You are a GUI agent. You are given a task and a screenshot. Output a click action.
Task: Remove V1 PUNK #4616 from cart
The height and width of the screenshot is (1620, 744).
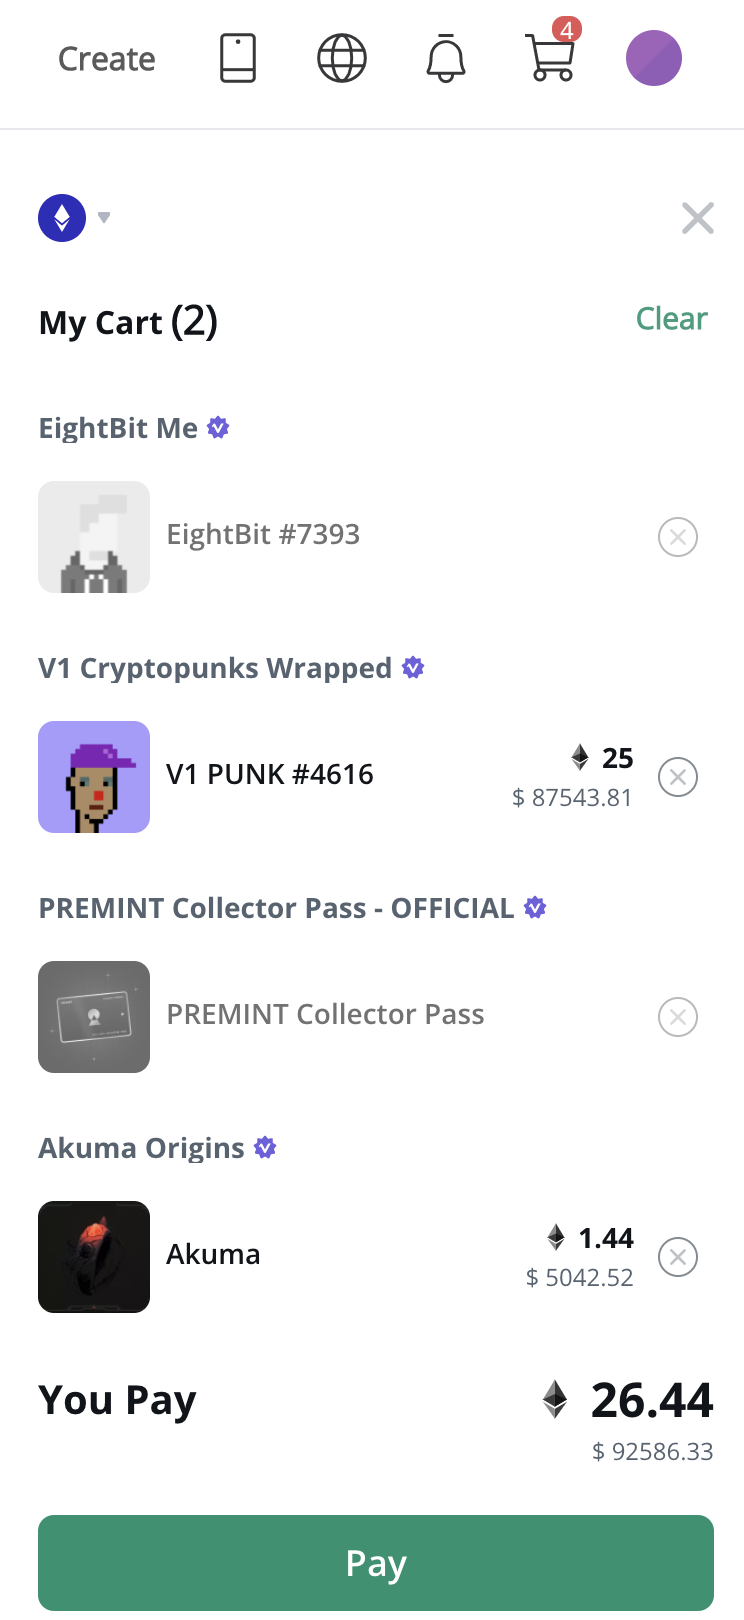[x=678, y=777]
